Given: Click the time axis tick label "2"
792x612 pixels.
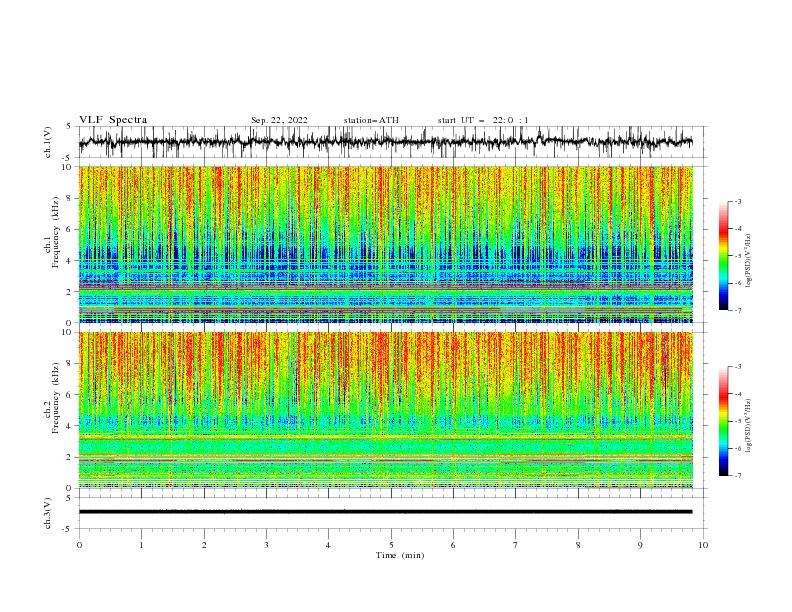Looking at the screenshot, I should coord(204,545).
